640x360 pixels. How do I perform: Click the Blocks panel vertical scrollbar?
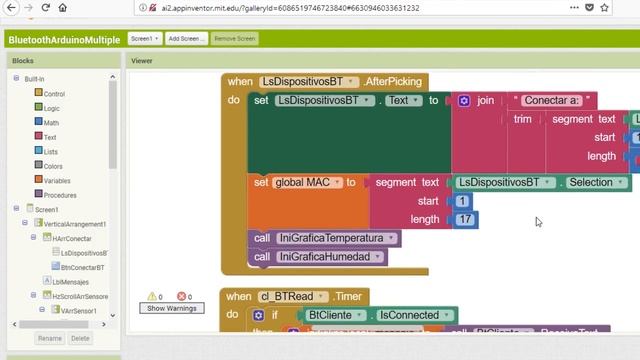pyautogui.click(x=113, y=124)
